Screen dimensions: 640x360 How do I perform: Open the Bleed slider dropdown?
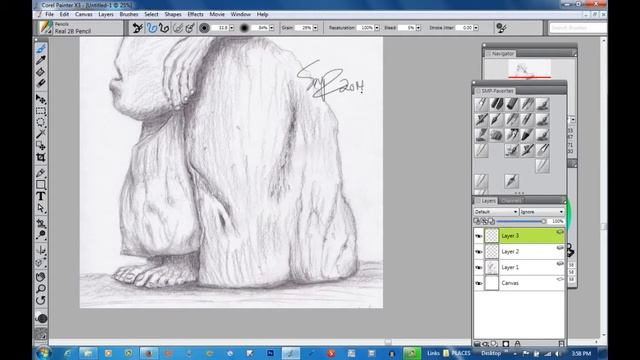(418, 28)
